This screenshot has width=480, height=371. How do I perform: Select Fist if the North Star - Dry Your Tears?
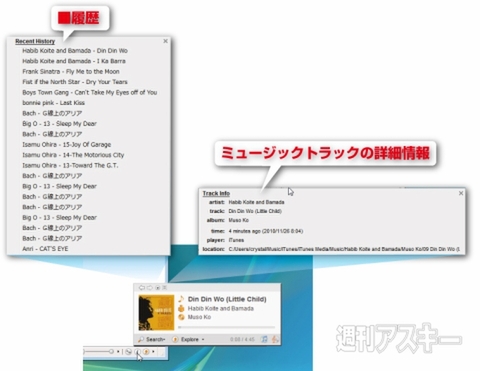(x=75, y=82)
